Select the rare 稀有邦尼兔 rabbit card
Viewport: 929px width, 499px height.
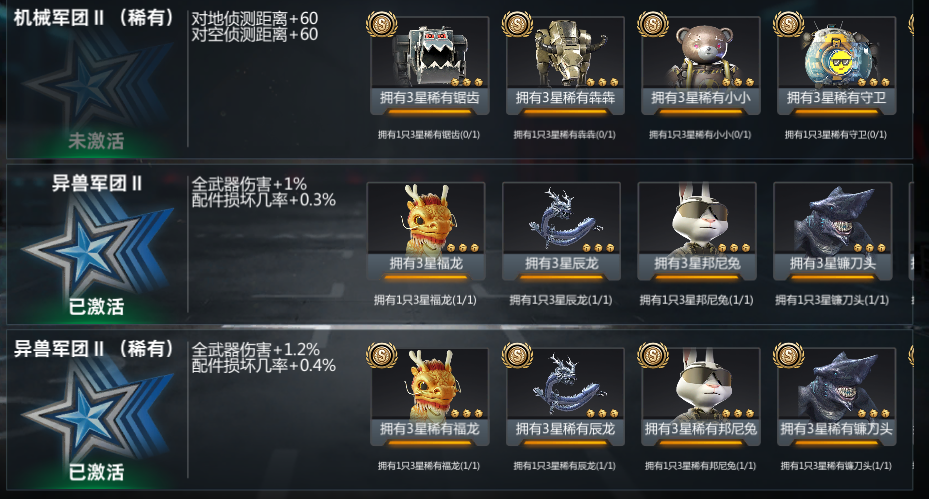click(701, 396)
